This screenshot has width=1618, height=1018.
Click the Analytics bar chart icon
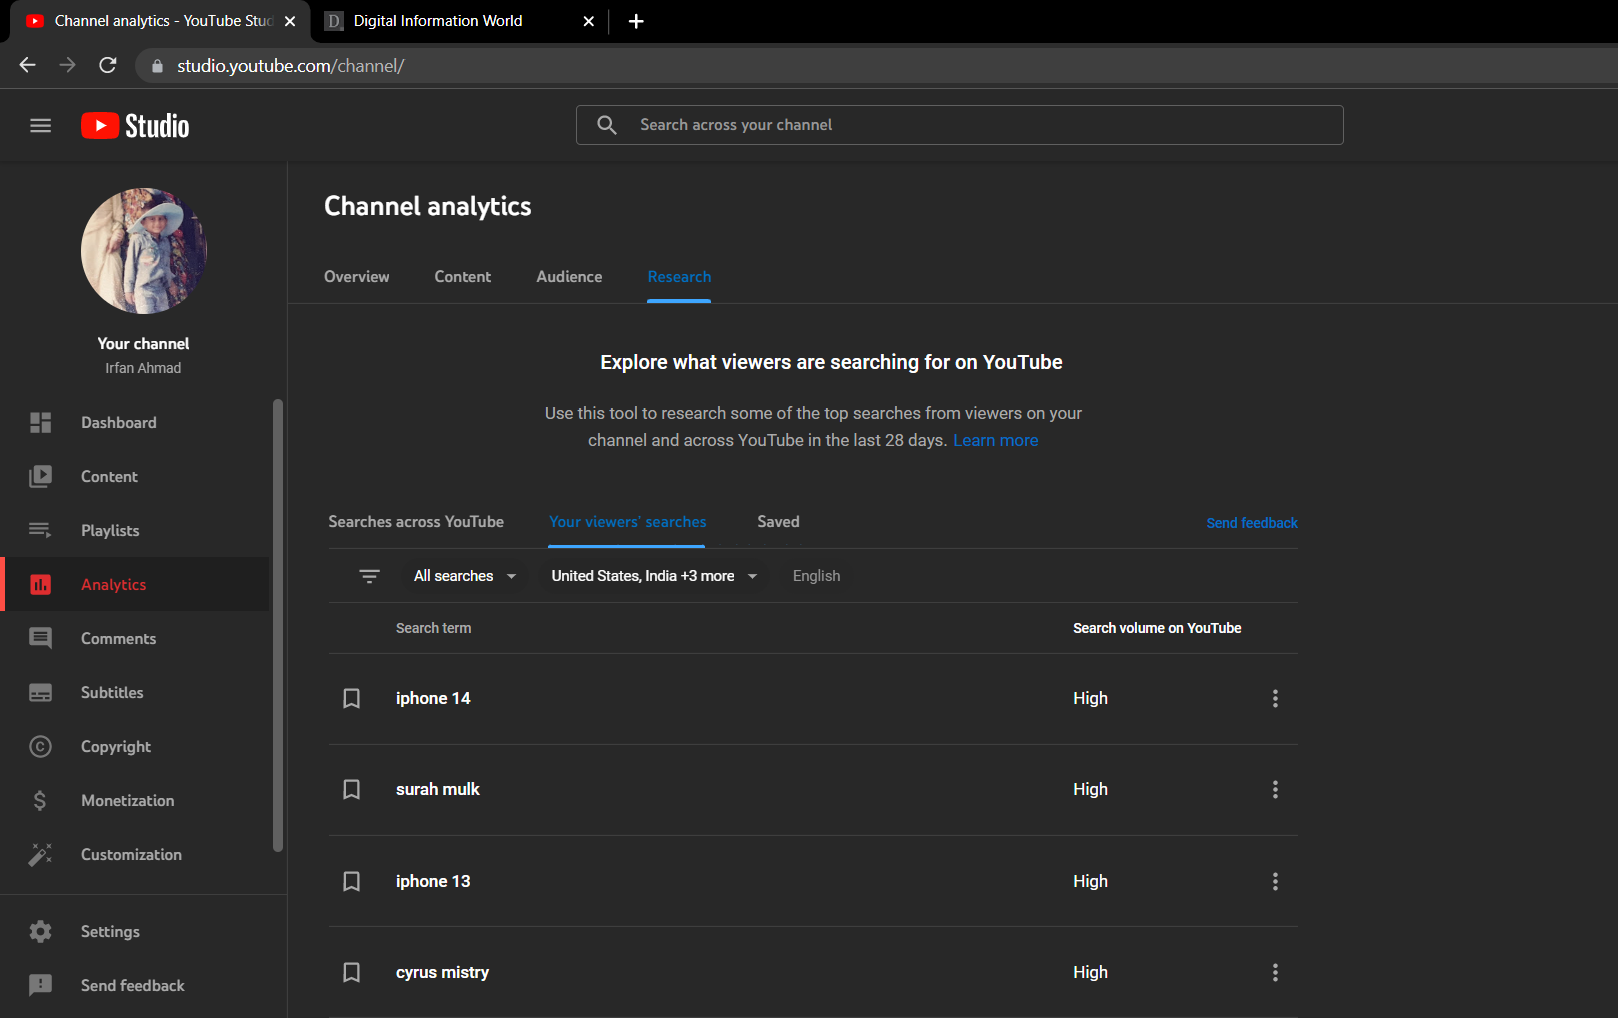(x=40, y=585)
